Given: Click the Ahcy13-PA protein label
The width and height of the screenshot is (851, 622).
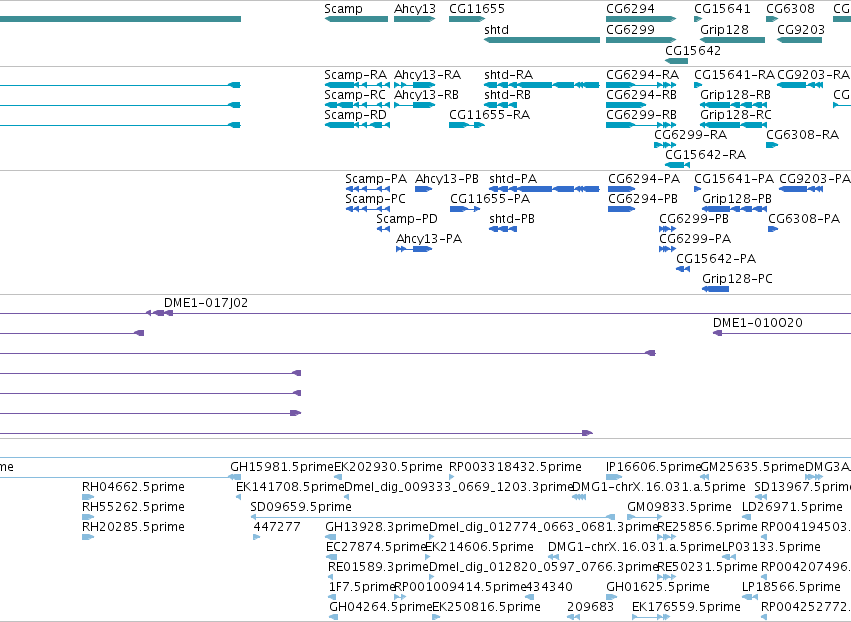Looking at the screenshot, I should click(x=429, y=239).
